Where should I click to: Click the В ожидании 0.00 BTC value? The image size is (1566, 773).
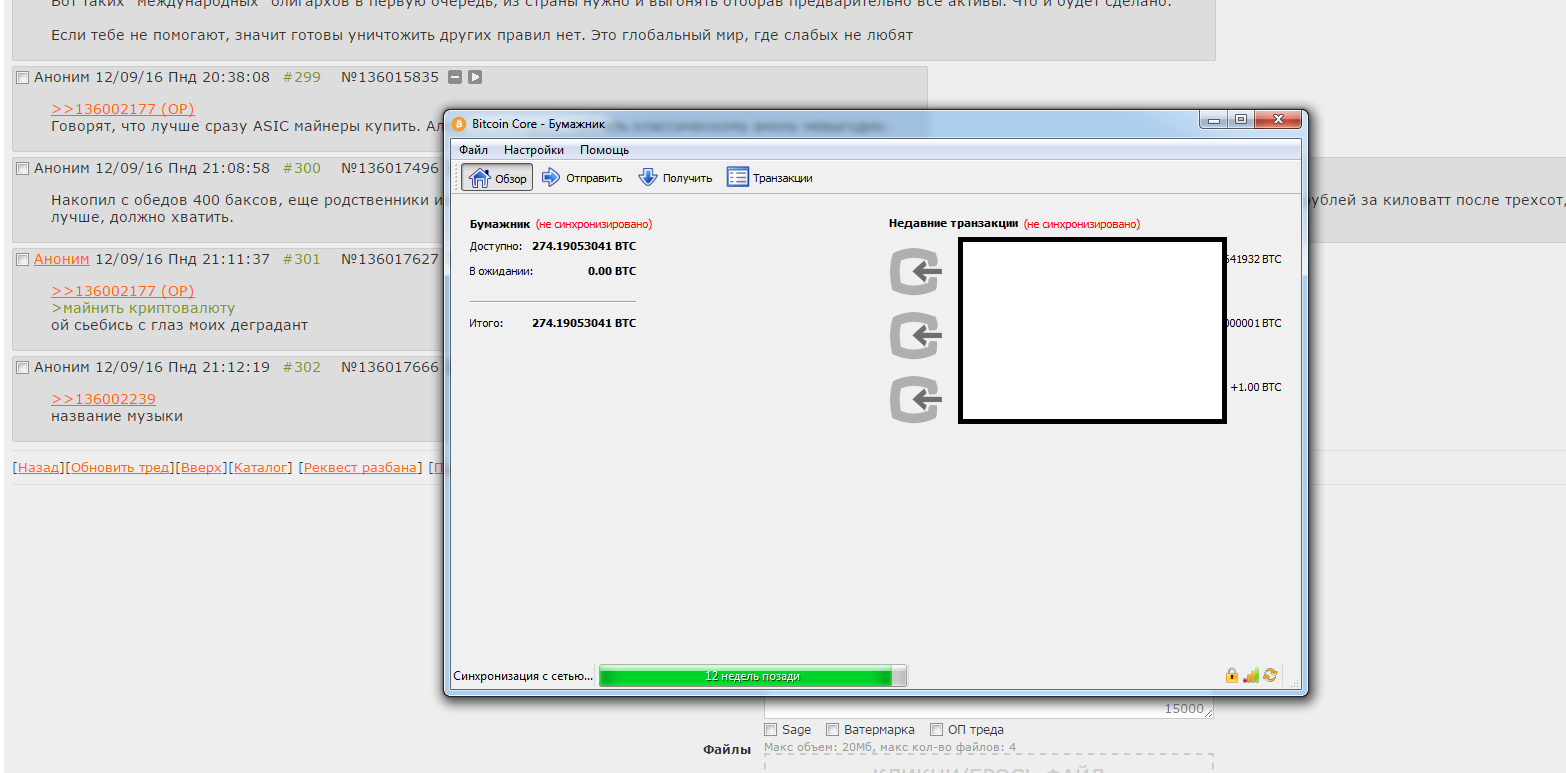coord(612,271)
